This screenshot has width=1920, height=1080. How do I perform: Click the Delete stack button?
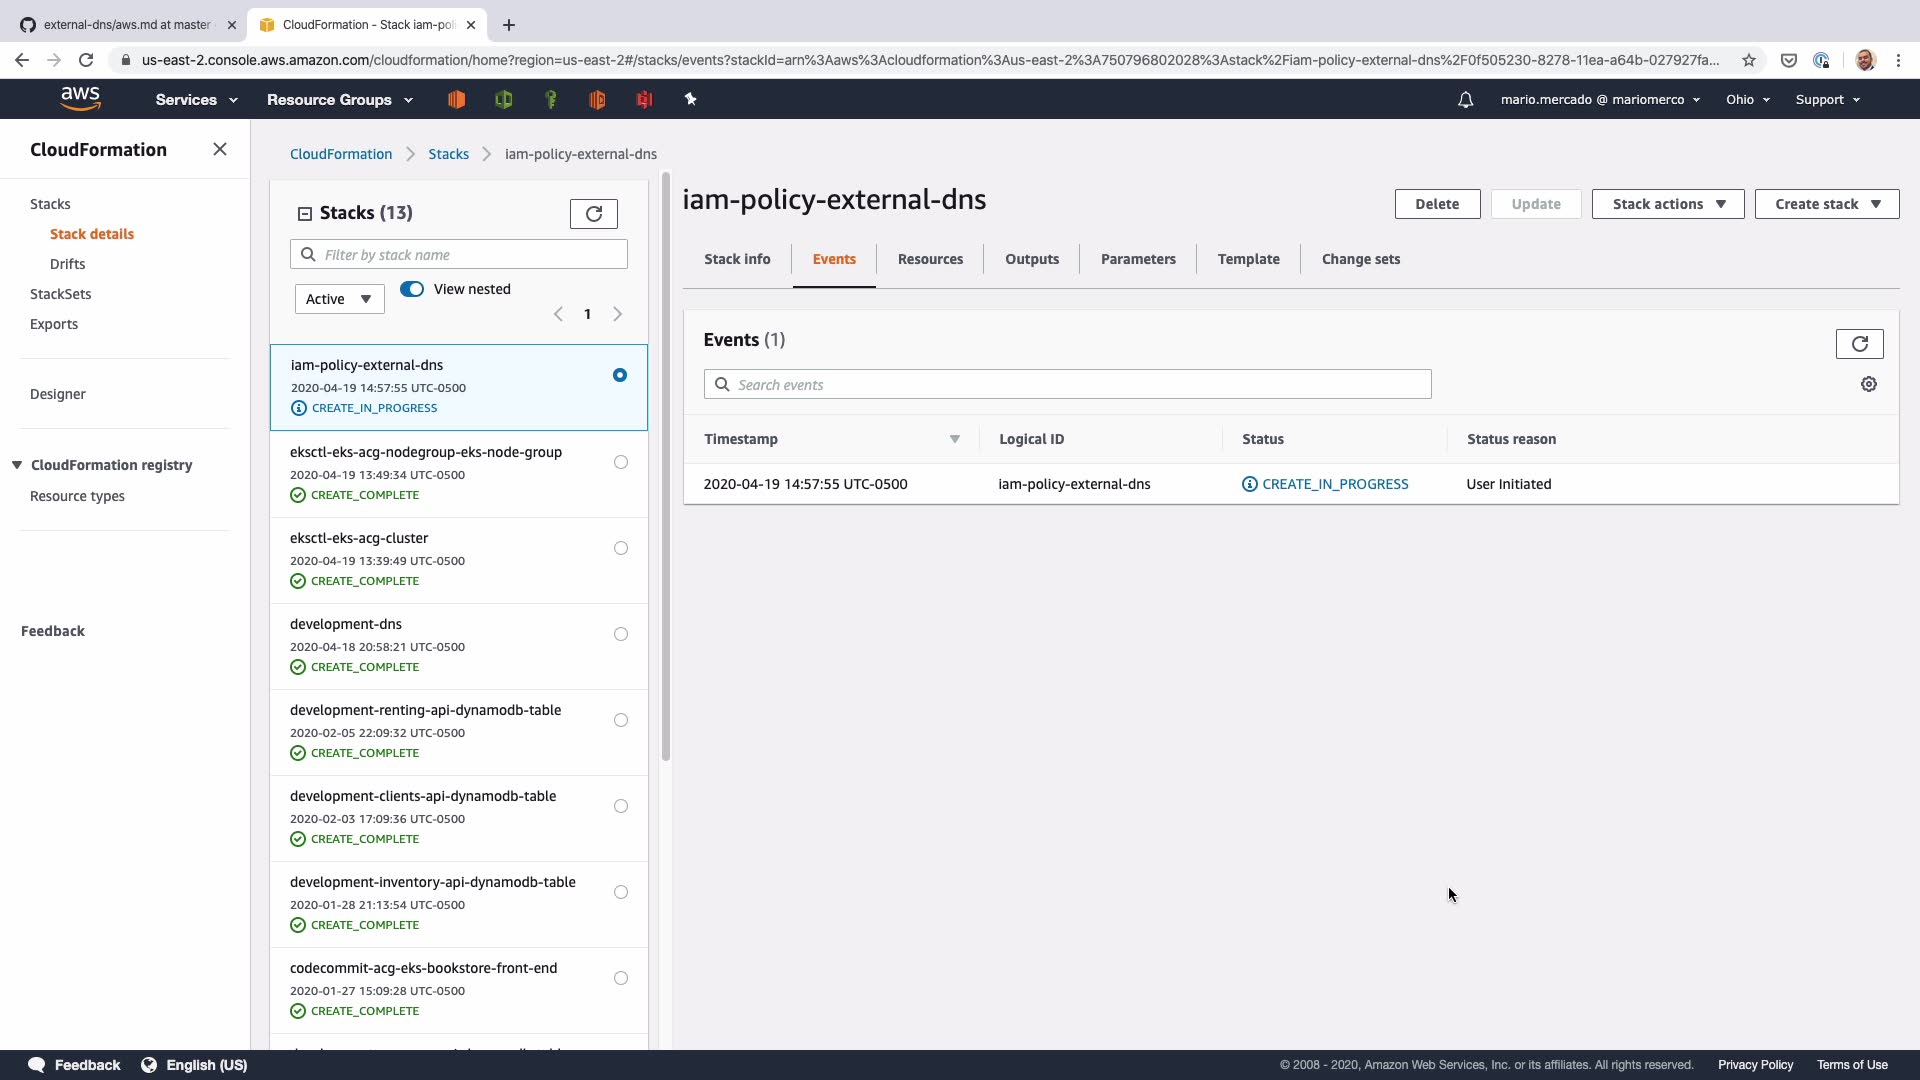(1436, 204)
